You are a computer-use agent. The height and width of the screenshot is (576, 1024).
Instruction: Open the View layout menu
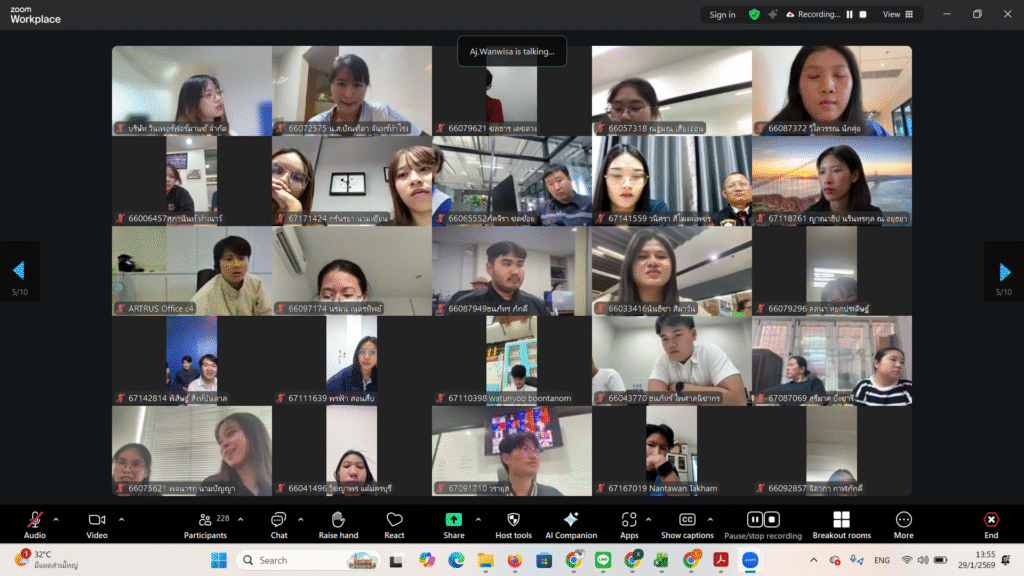pos(897,15)
